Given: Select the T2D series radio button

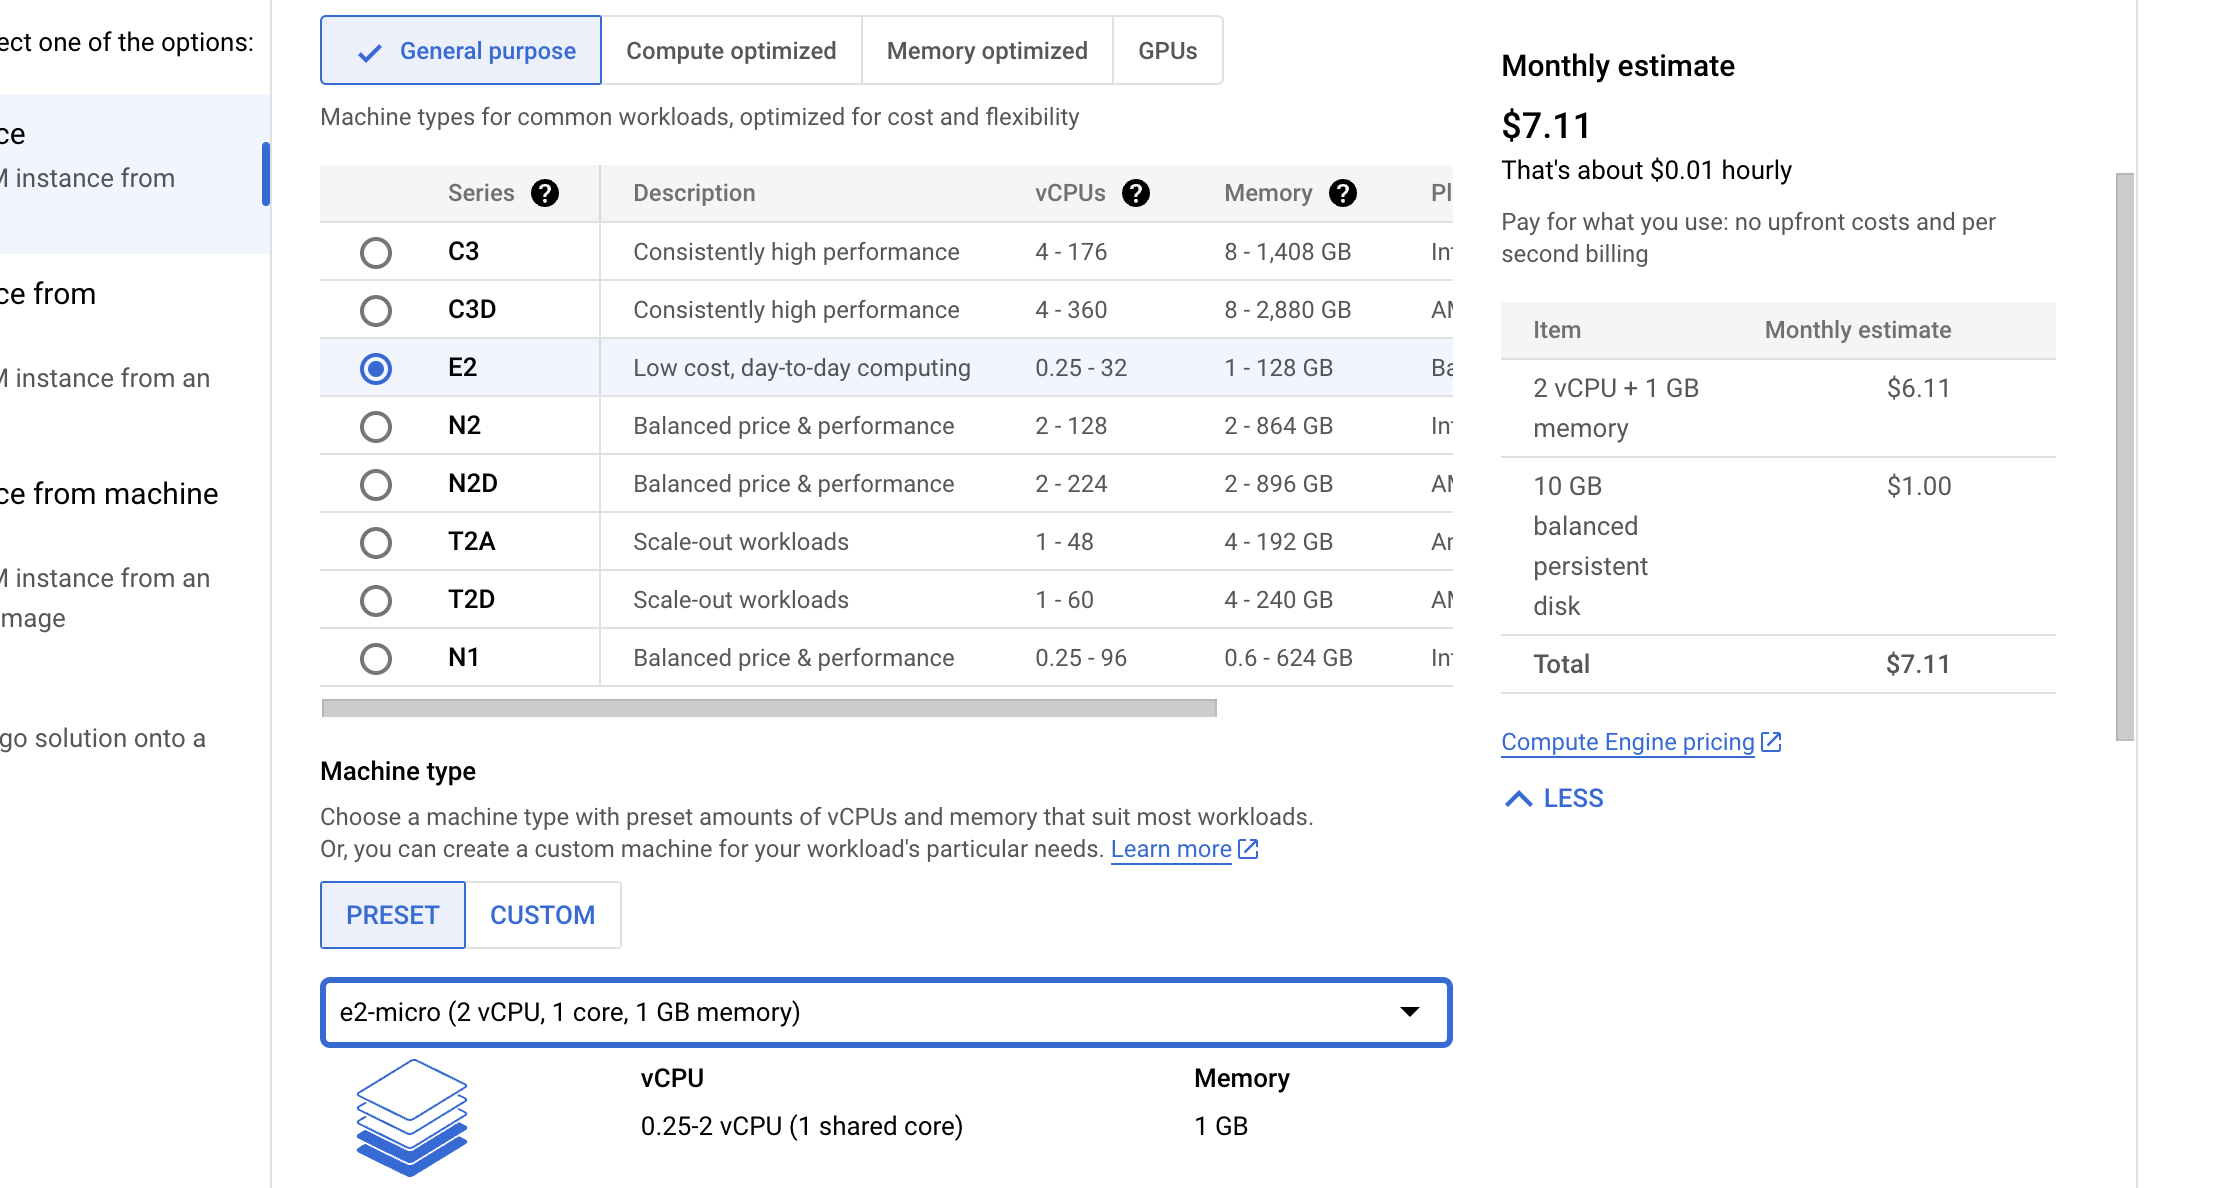Looking at the screenshot, I should (x=376, y=600).
